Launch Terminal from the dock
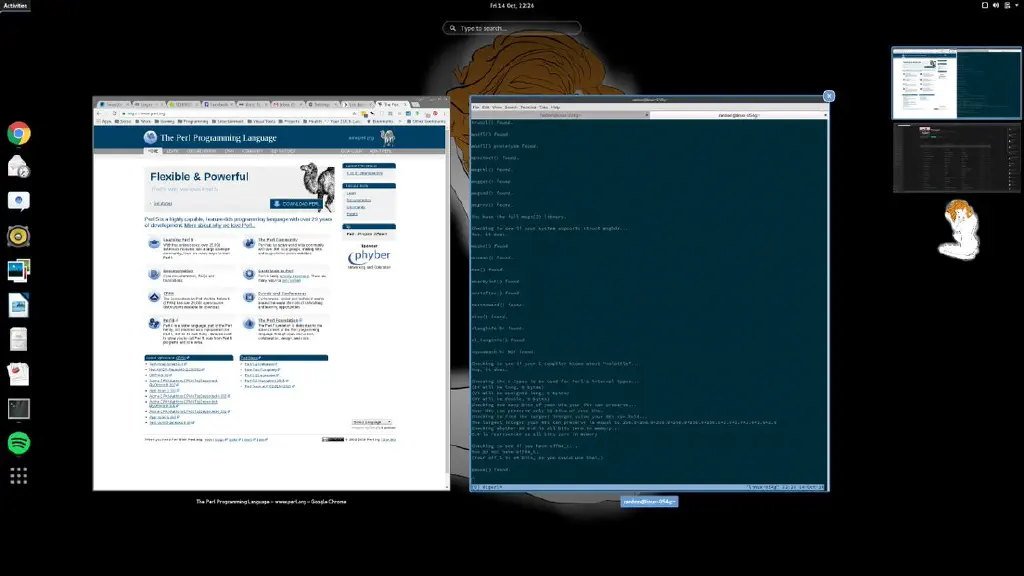This screenshot has height=576, width=1024. click(18, 409)
